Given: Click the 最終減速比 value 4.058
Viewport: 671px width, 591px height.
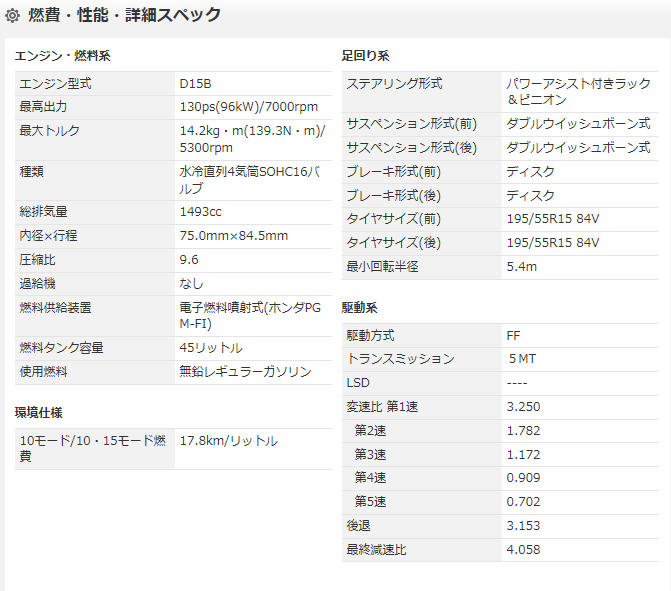Looking at the screenshot, I should pos(523,549).
